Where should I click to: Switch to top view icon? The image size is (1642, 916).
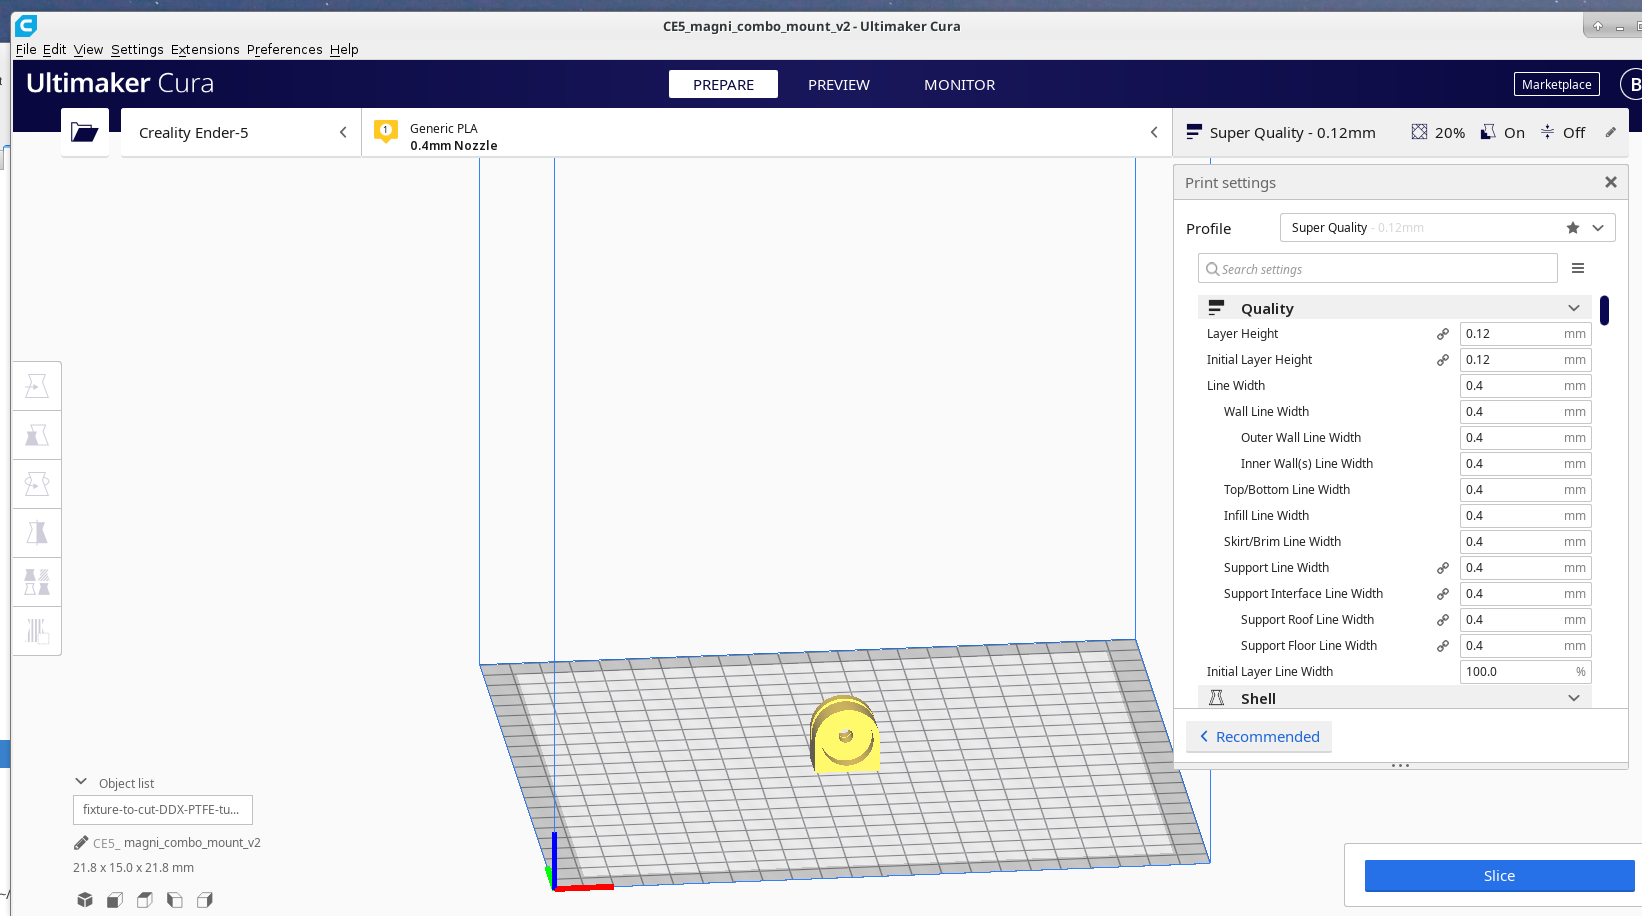(x=145, y=900)
